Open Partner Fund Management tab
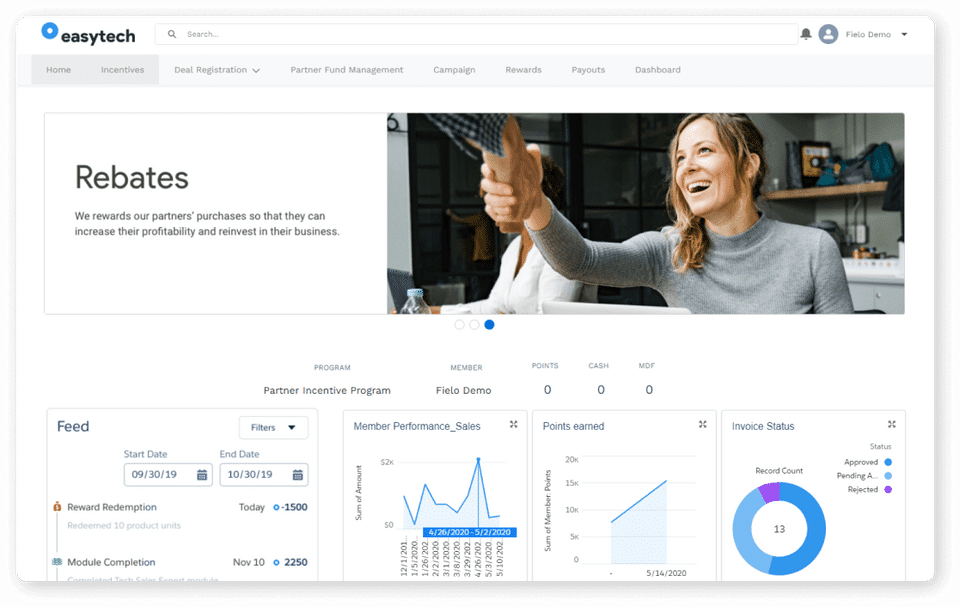The image size is (960, 607). pos(347,70)
